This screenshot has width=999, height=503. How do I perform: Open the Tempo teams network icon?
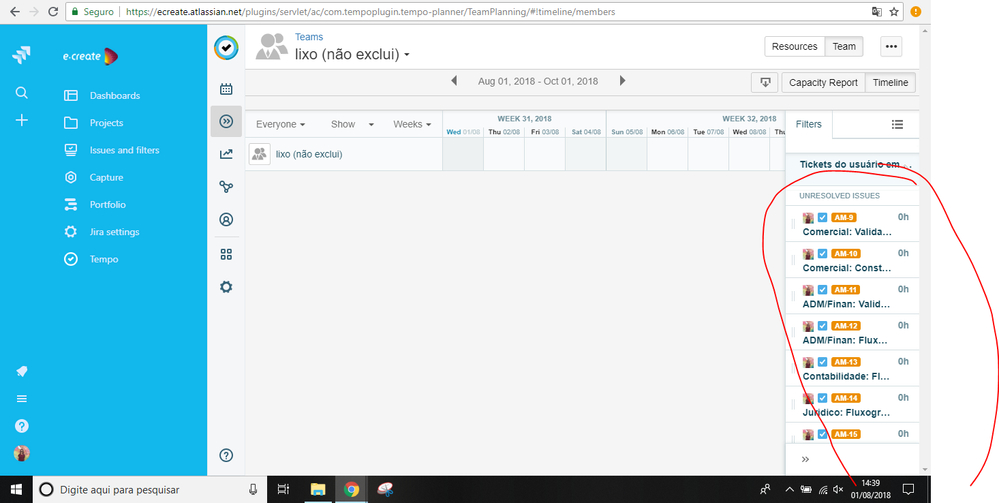tap(226, 187)
